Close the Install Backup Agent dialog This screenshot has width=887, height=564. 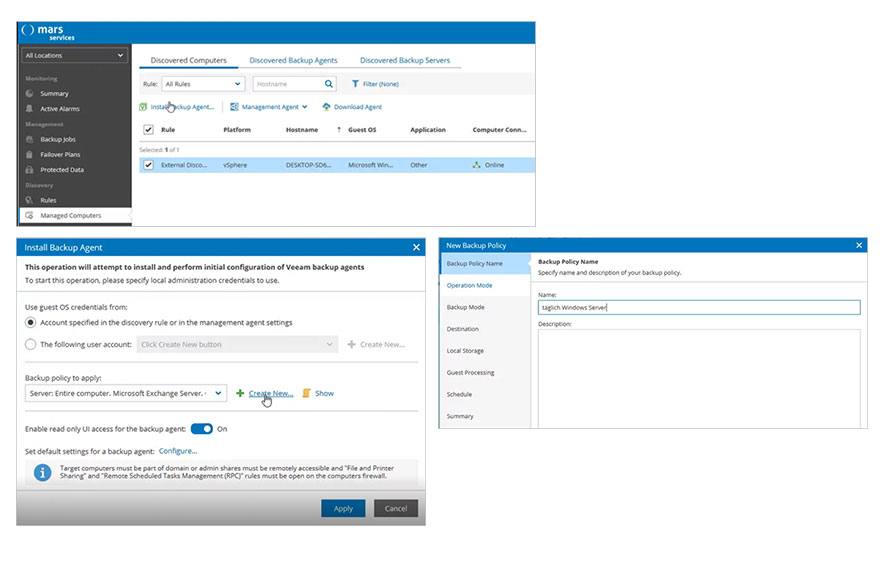coord(416,247)
